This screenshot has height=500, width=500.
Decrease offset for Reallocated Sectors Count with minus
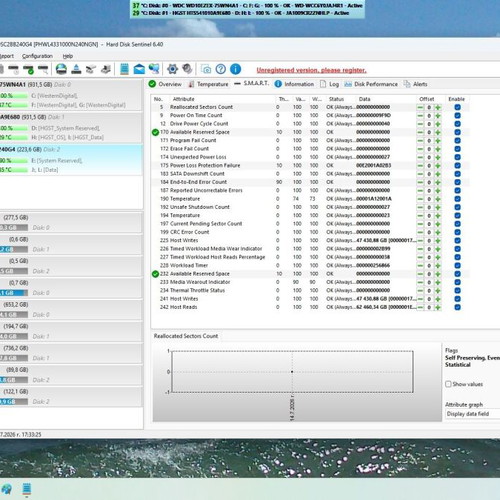pyautogui.click(x=420, y=107)
